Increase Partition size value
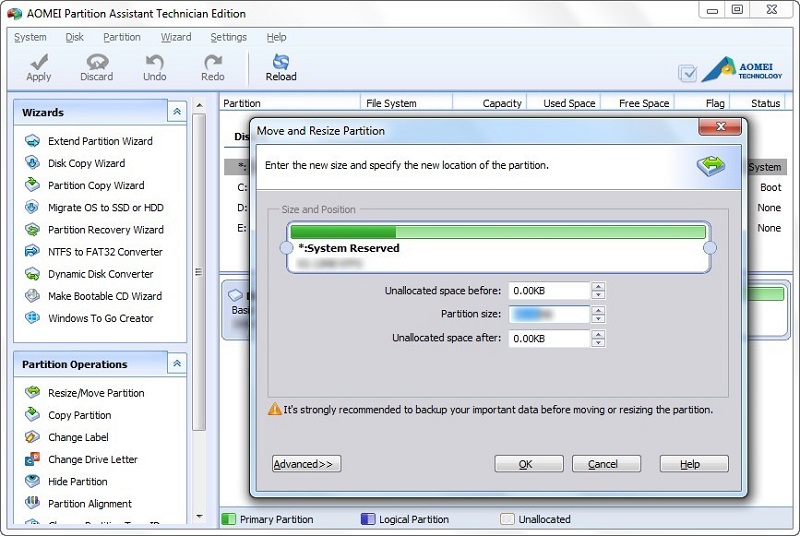The width and height of the screenshot is (800, 536). [x=598, y=310]
